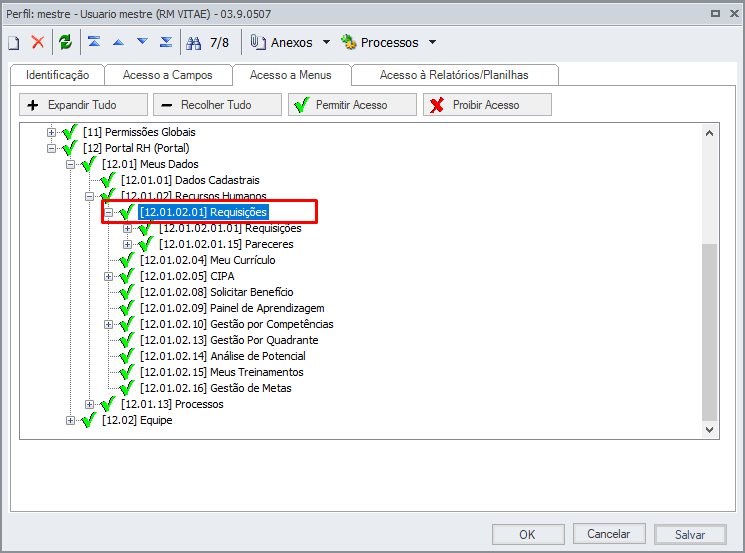745x553 pixels.
Task: Select the selected [12.01.02.01] Requisições item
Action: pyautogui.click(x=203, y=212)
